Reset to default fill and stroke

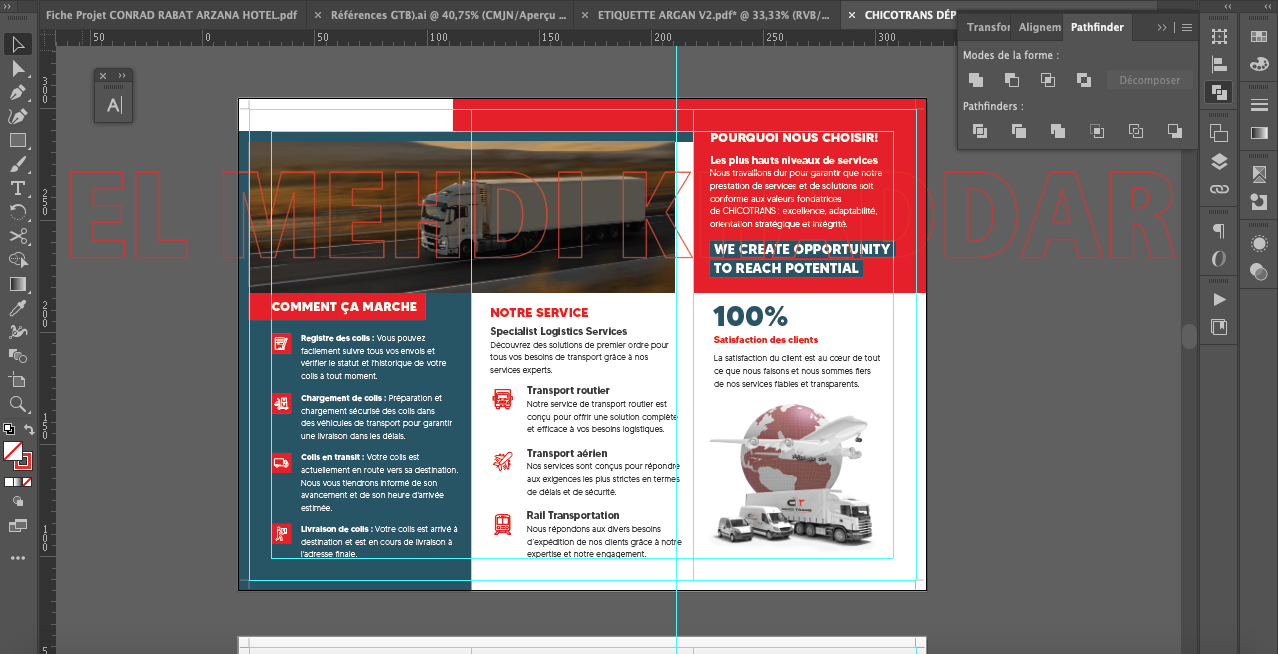[9, 430]
